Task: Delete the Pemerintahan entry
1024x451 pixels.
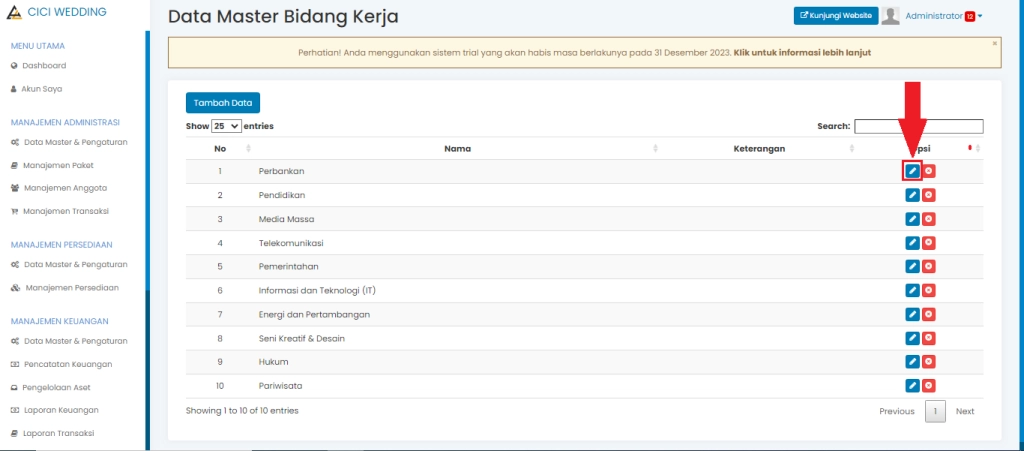Action: tap(929, 266)
